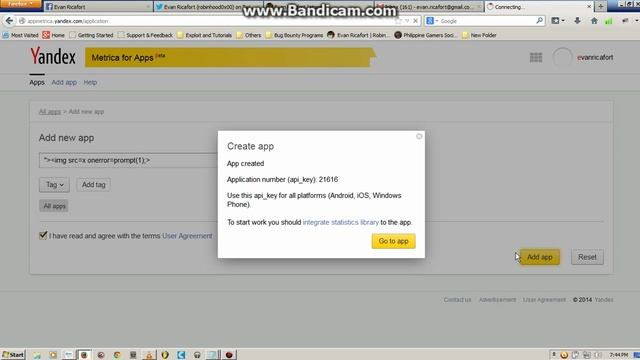Click the search magnifier icon
The width and height of the screenshot is (640, 360).
pos(540,20)
